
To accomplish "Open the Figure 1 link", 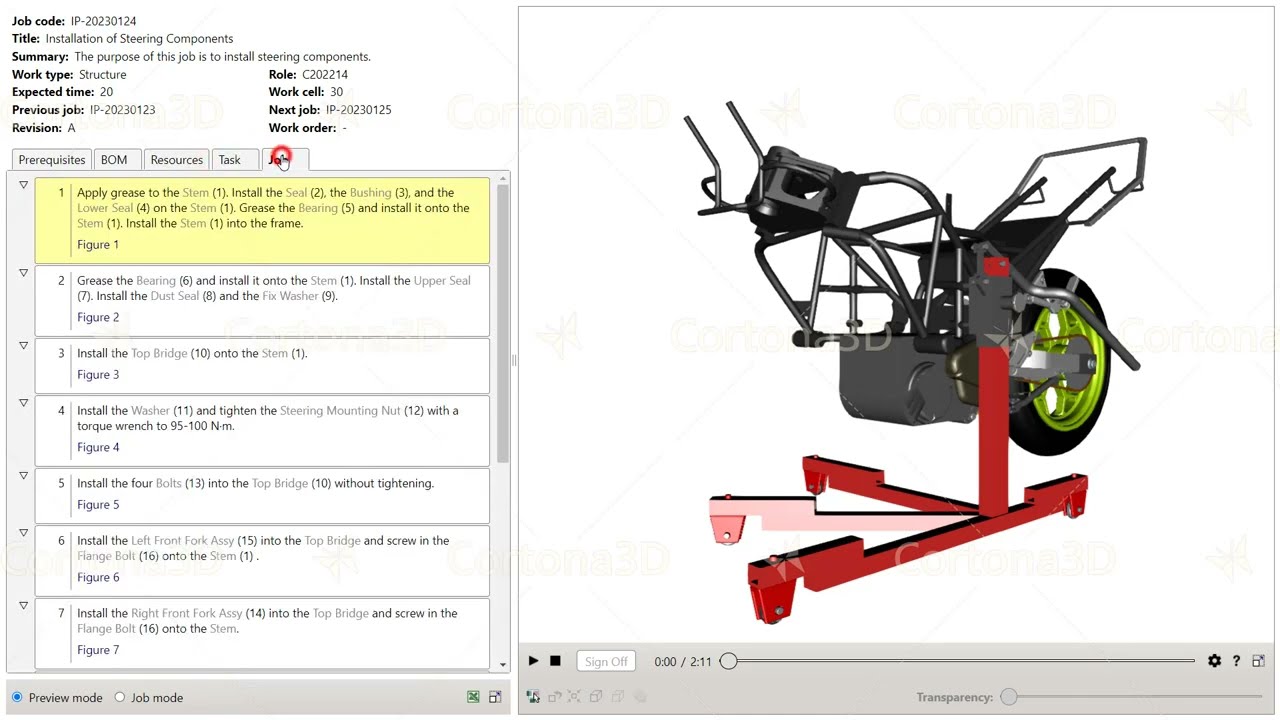I will point(98,245).
